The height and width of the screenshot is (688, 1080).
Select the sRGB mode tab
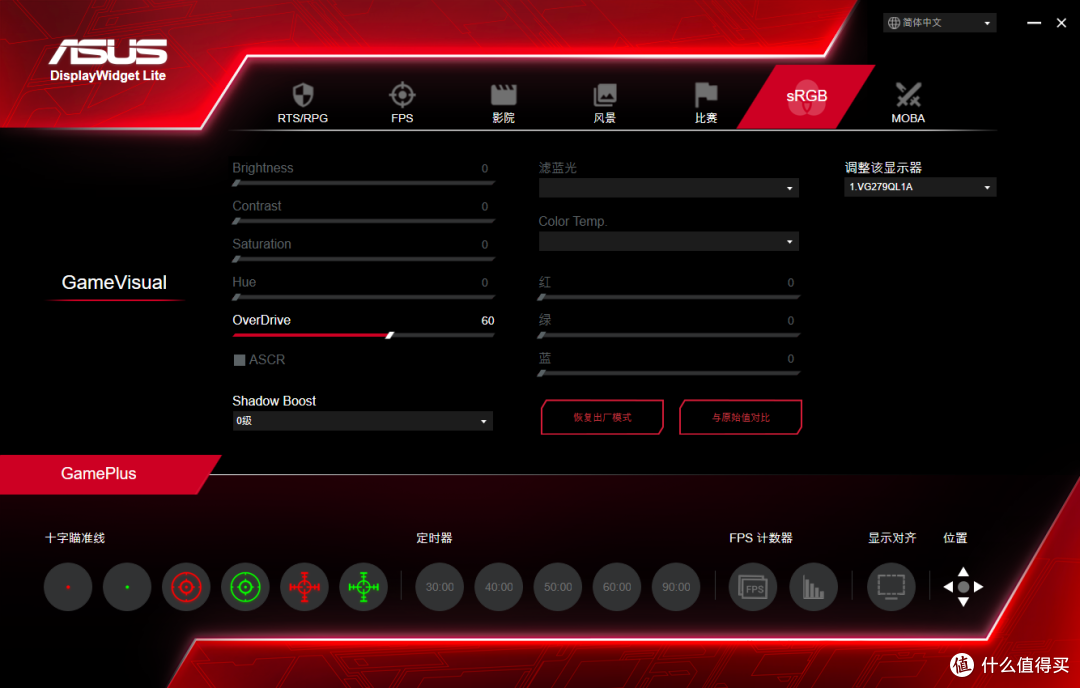coord(806,96)
